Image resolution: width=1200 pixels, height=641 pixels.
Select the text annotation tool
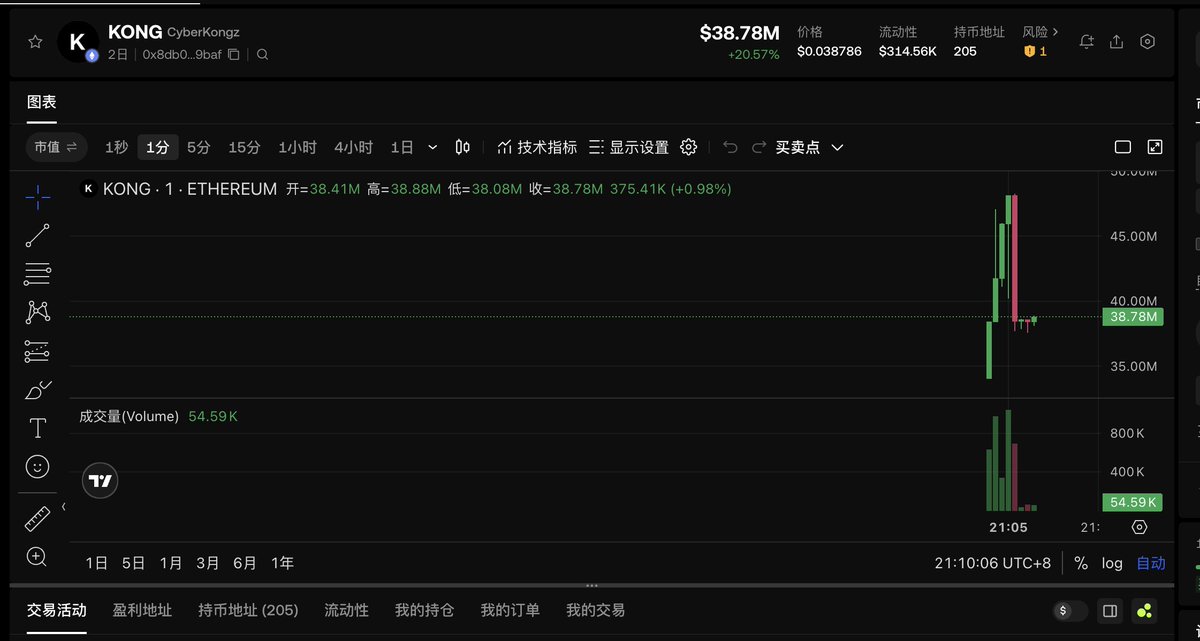click(x=37, y=428)
